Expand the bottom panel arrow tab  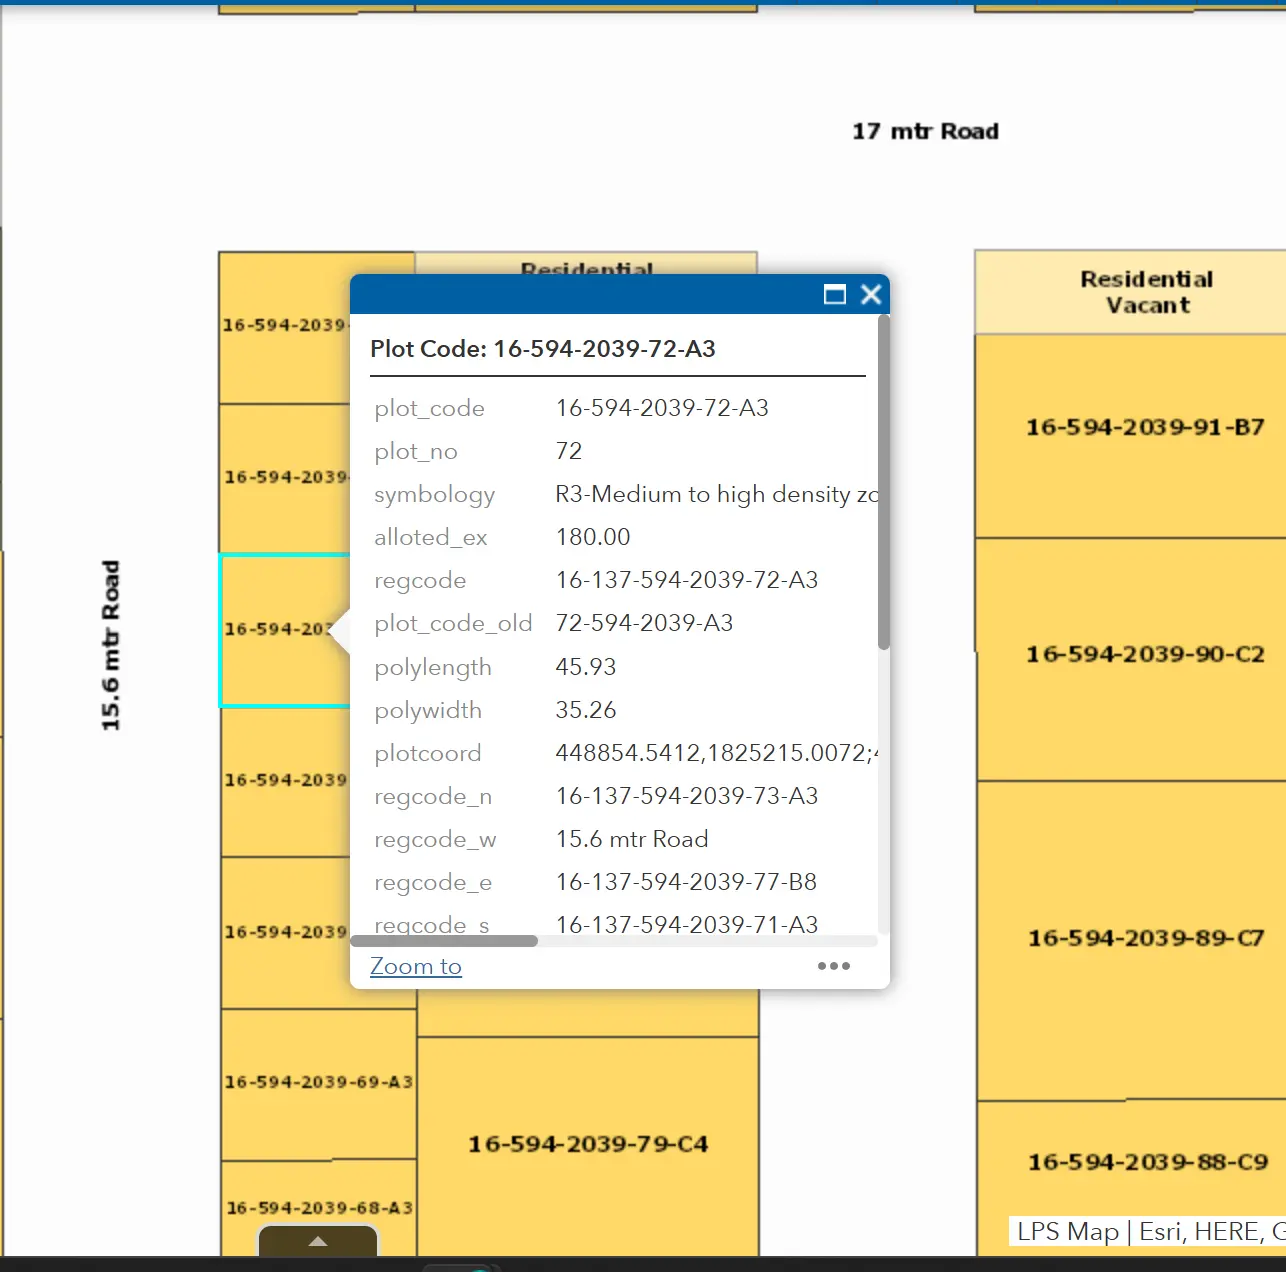pos(318,1241)
